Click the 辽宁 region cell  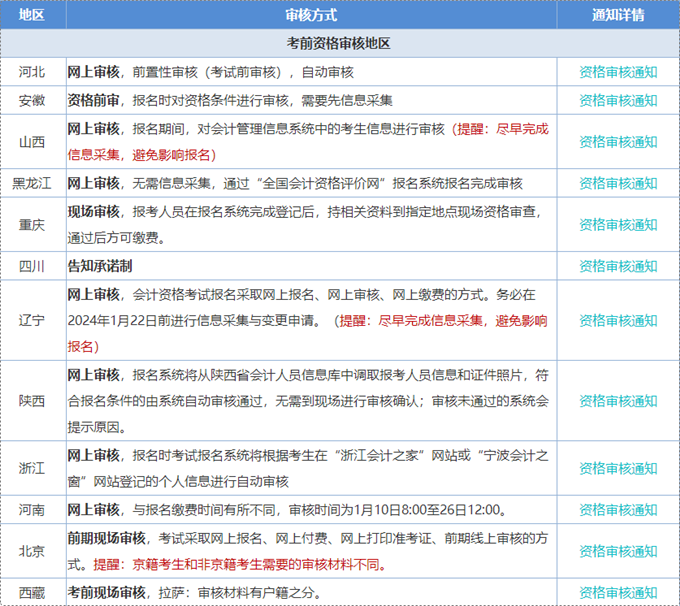click(32, 321)
